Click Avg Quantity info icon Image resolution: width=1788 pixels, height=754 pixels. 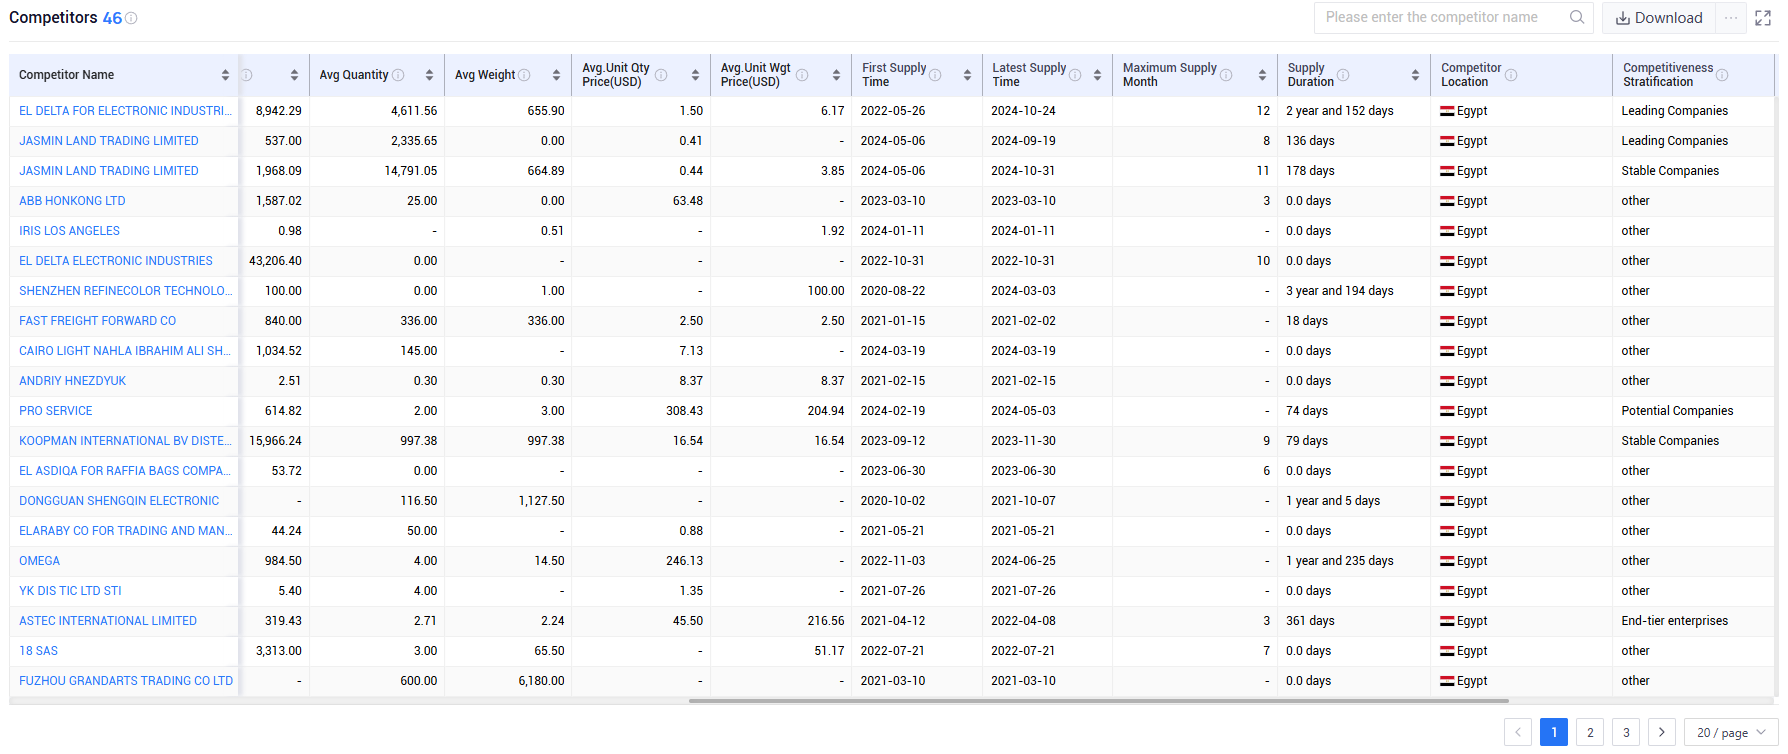tap(398, 75)
